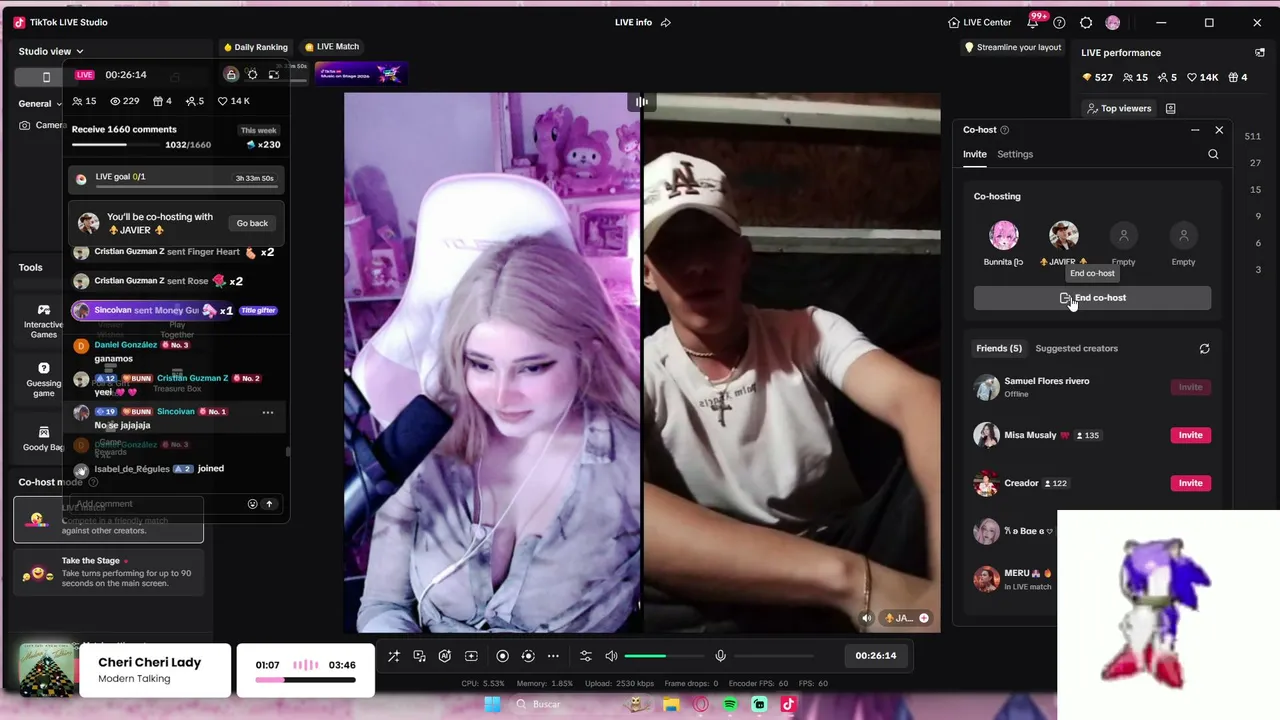Invite Misa Musaly to co-host

click(1190, 435)
